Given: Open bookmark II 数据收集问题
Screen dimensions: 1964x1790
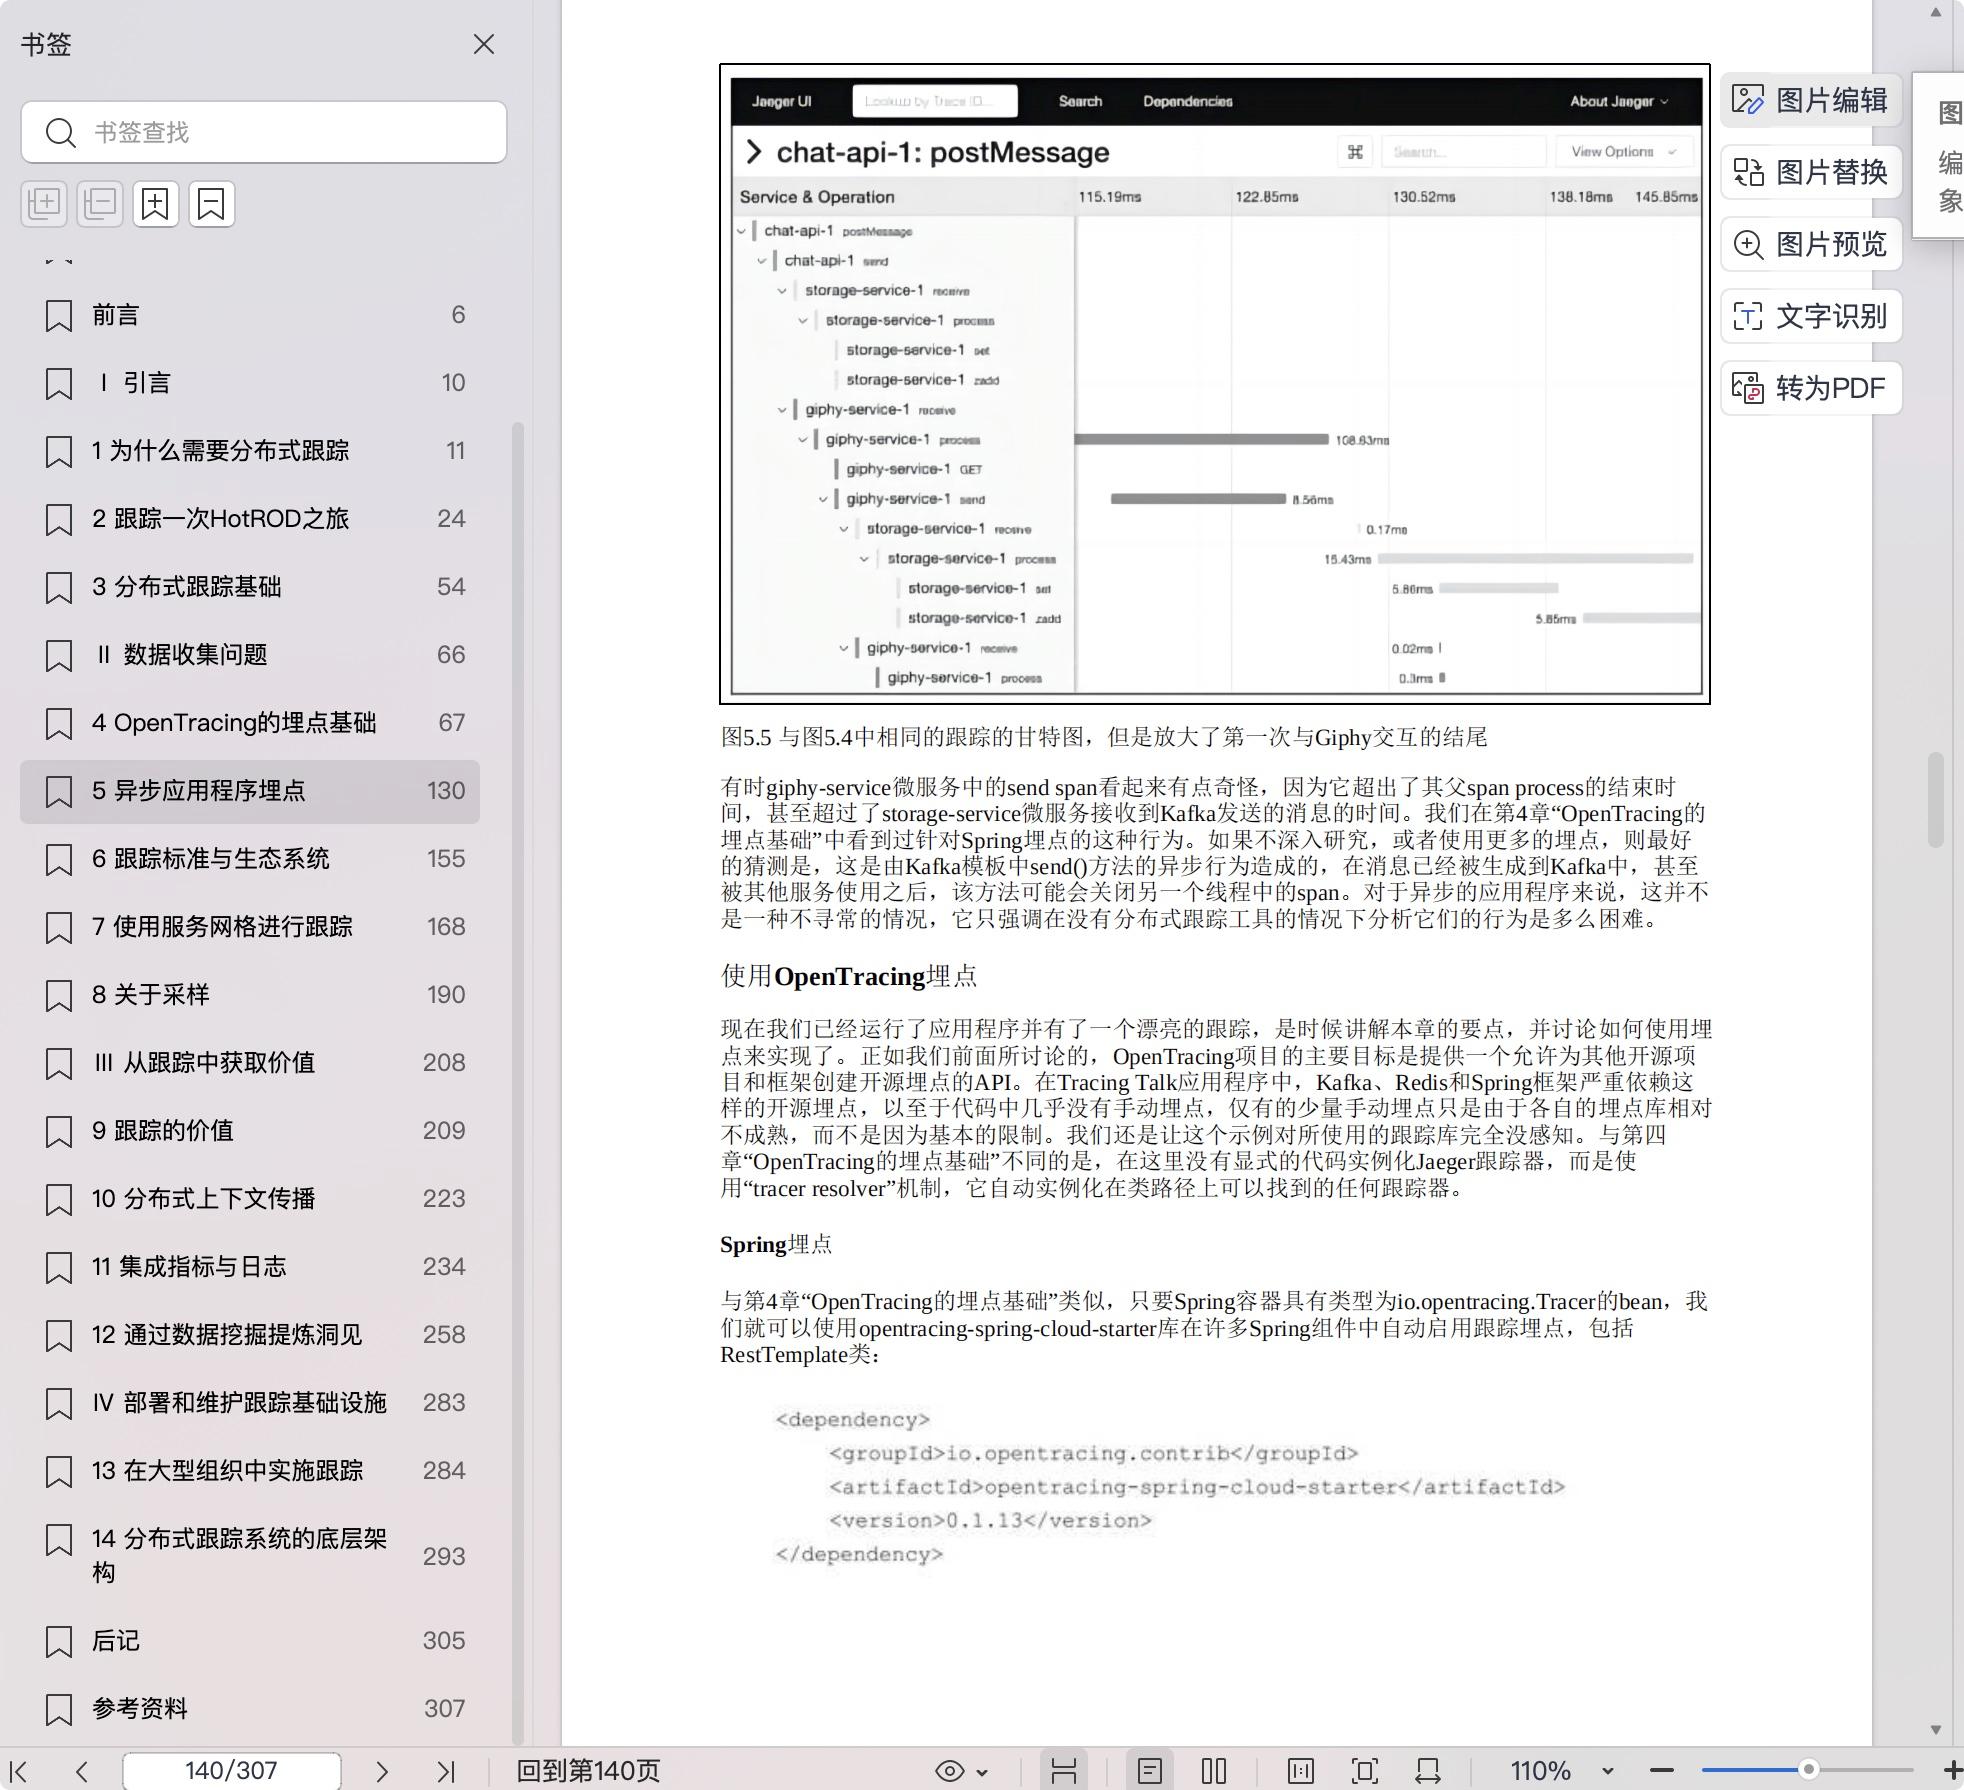Looking at the screenshot, I should 250,655.
